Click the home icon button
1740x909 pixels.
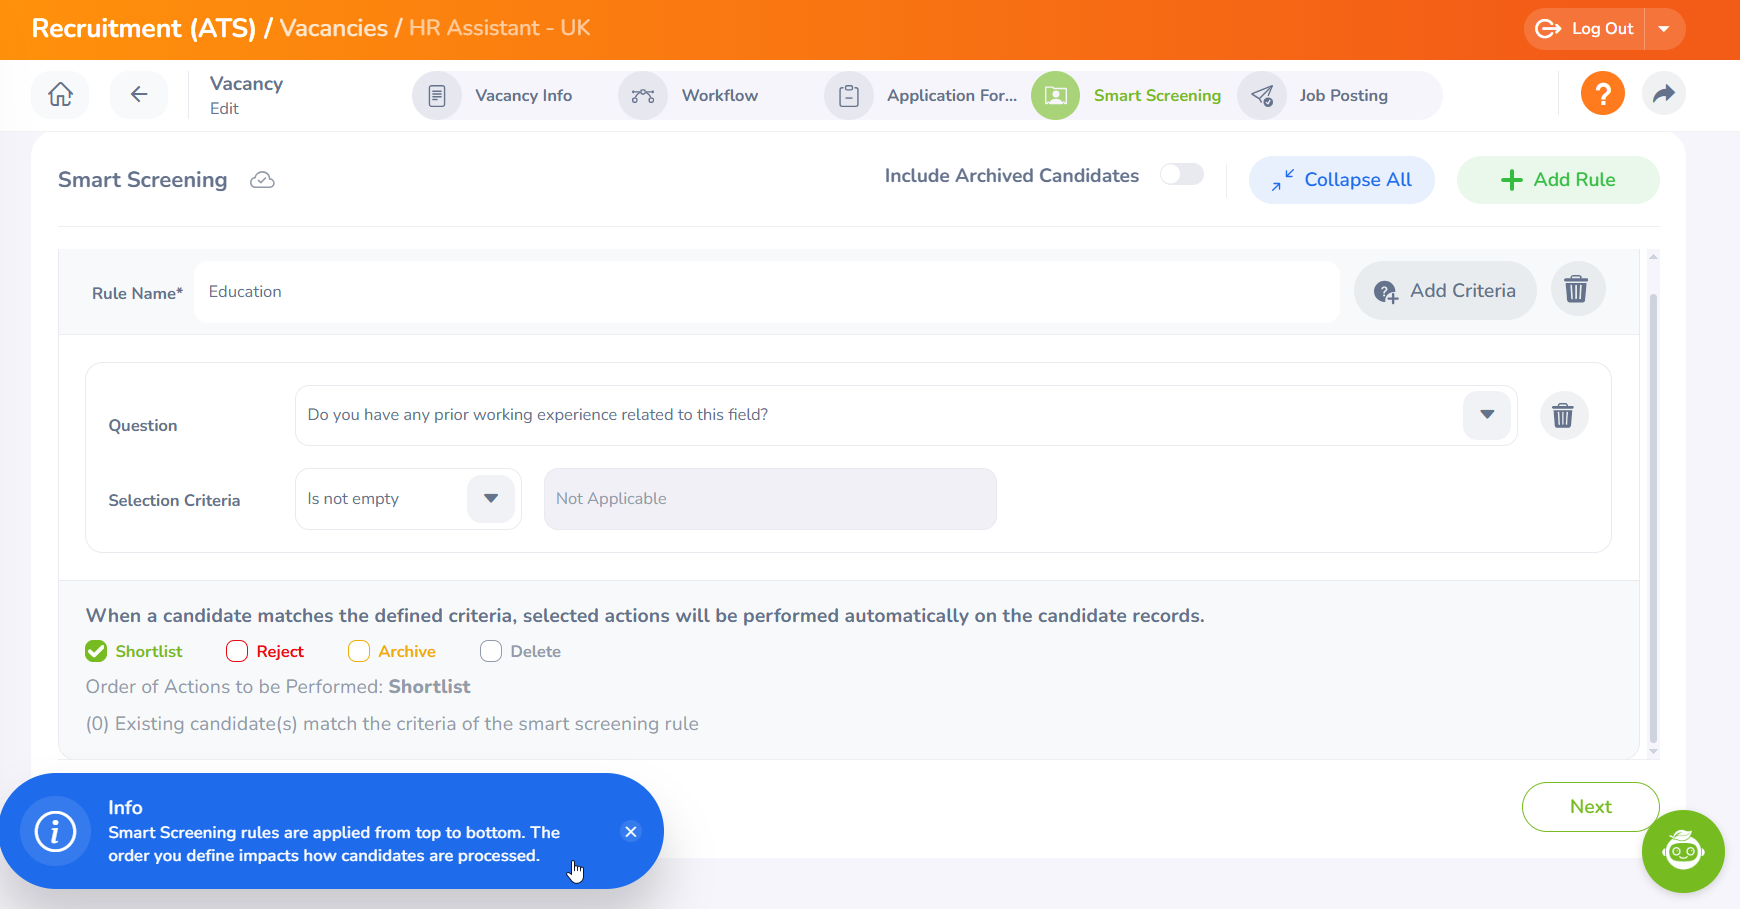click(60, 95)
